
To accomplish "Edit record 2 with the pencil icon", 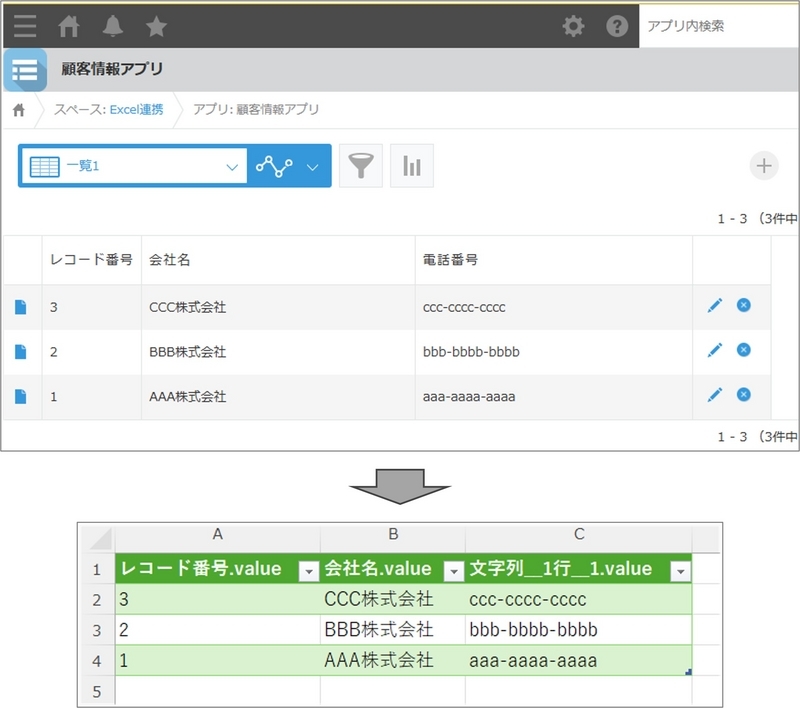I will pos(714,351).
